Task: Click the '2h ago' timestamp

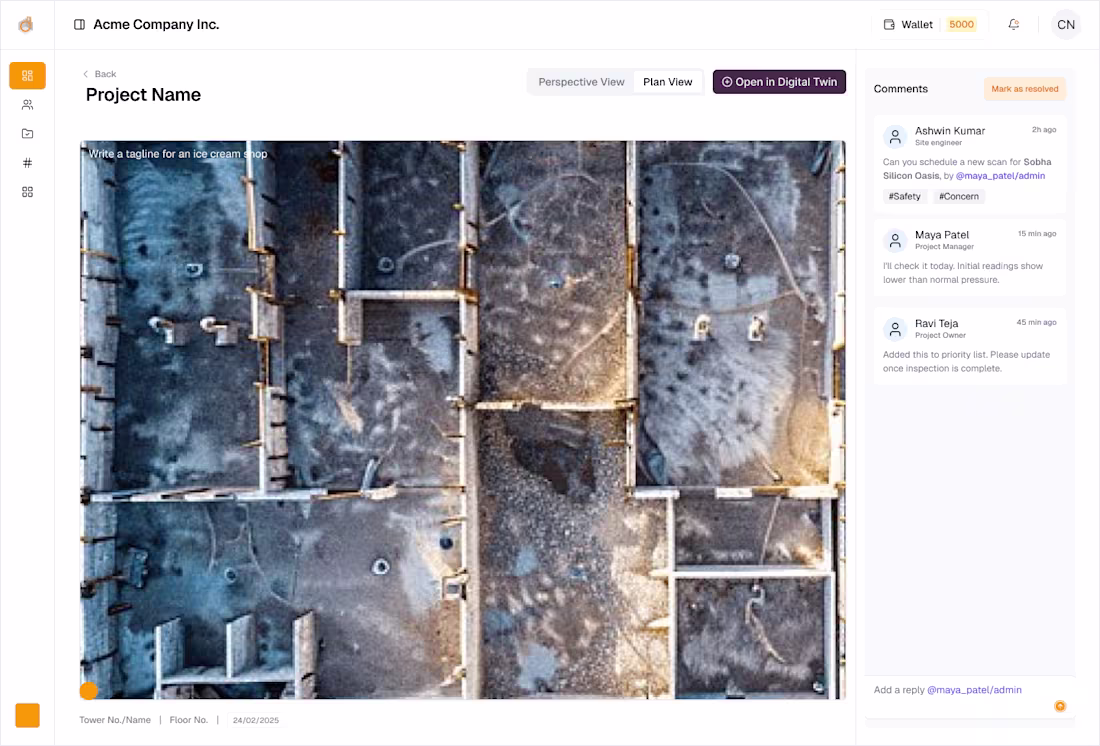Action: 1044,130
